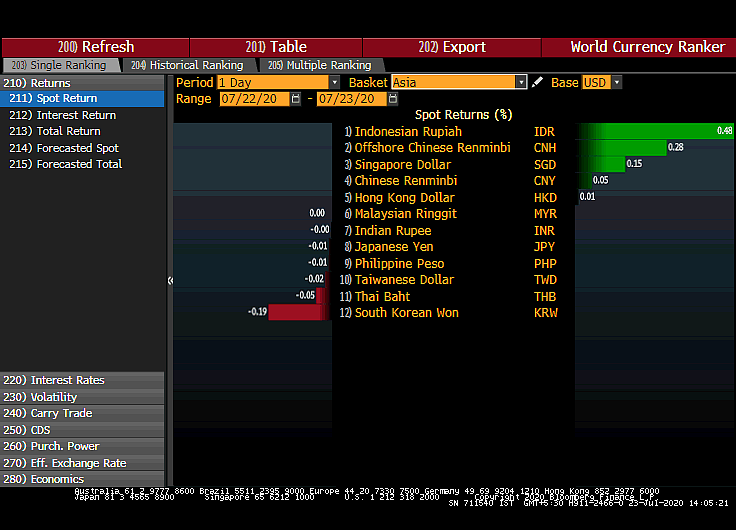Open the Chinese Renminbi CNY row link
Image resolution: width=736 pixels, height=530 pixels.
point(406,180)
